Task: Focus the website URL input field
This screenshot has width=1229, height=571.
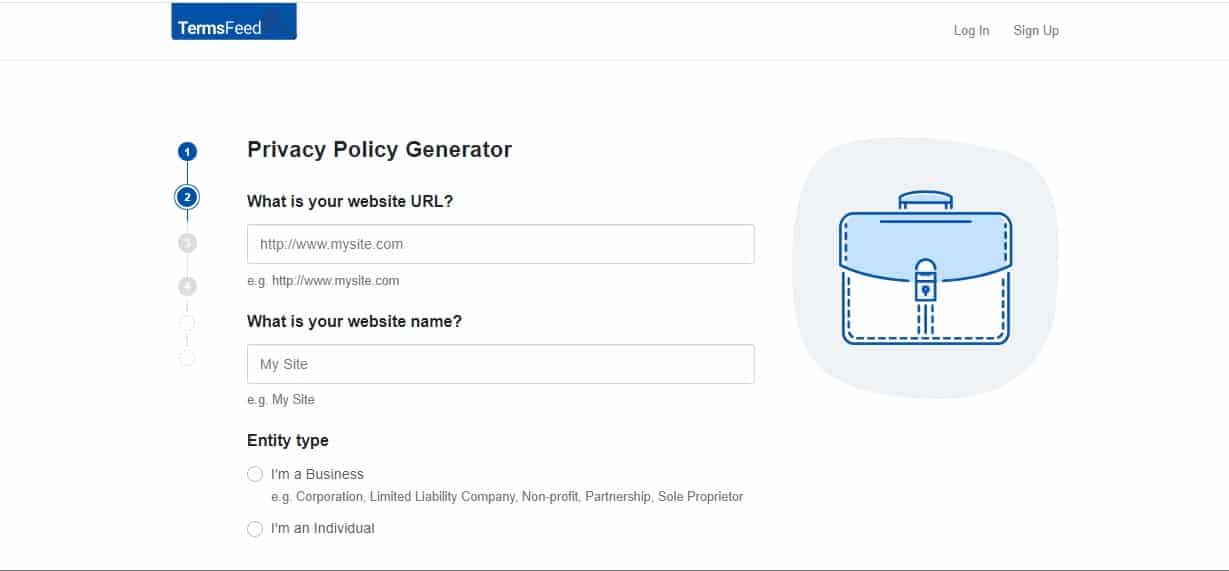Action: 501,244
